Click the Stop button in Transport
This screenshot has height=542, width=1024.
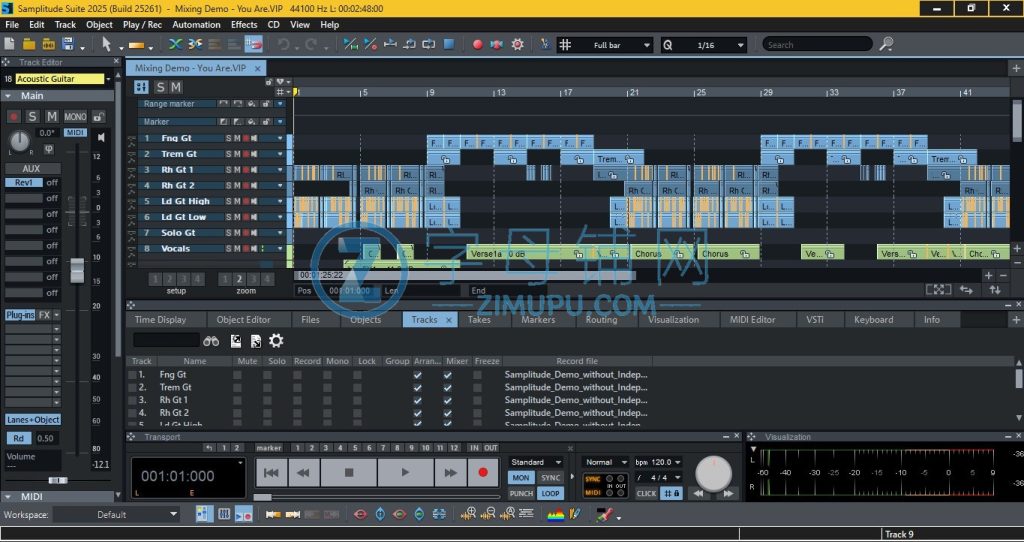[349, 472]
